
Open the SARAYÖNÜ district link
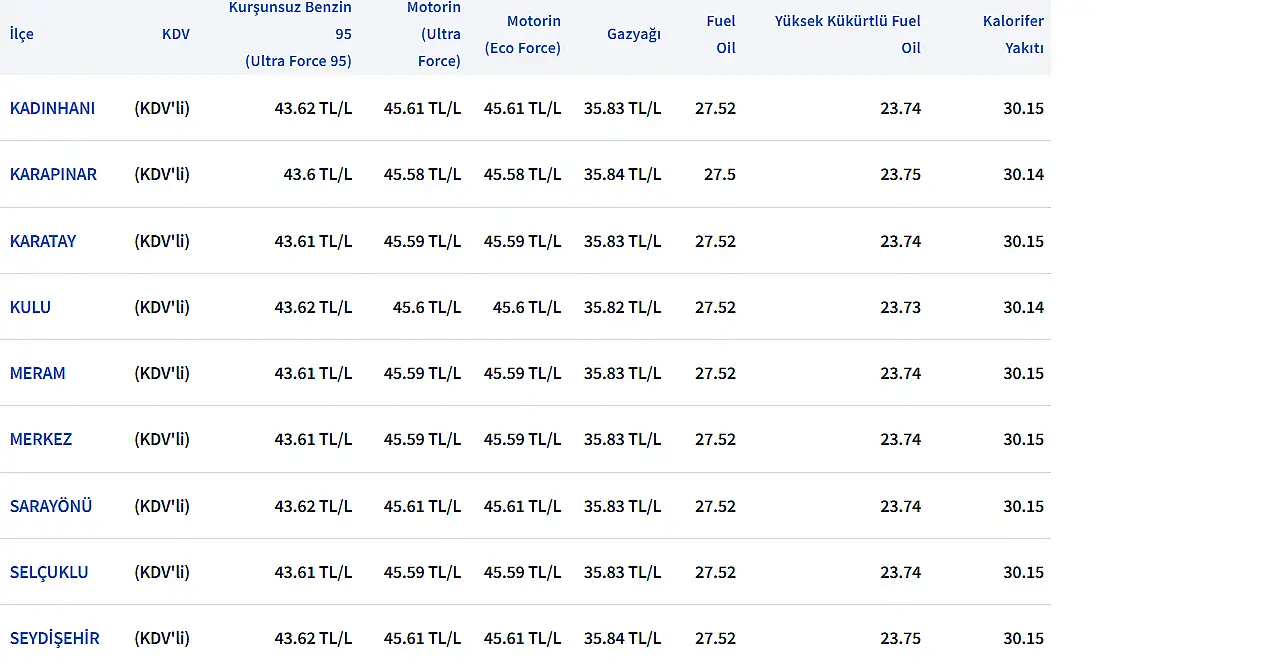pos(51,506)
